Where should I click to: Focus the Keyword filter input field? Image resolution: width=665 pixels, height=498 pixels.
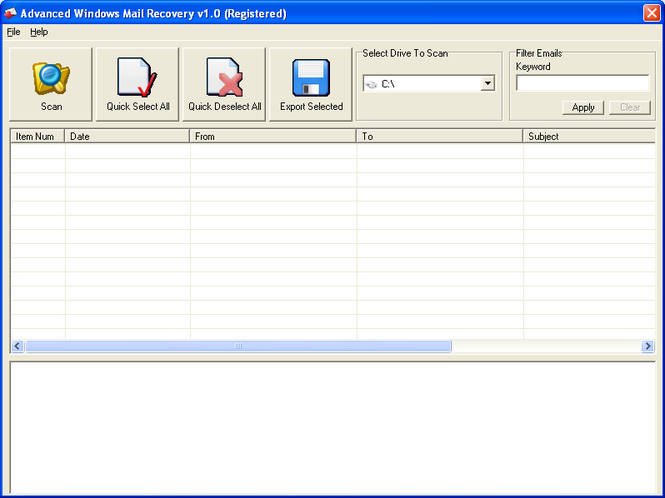(x=582, y=83)
